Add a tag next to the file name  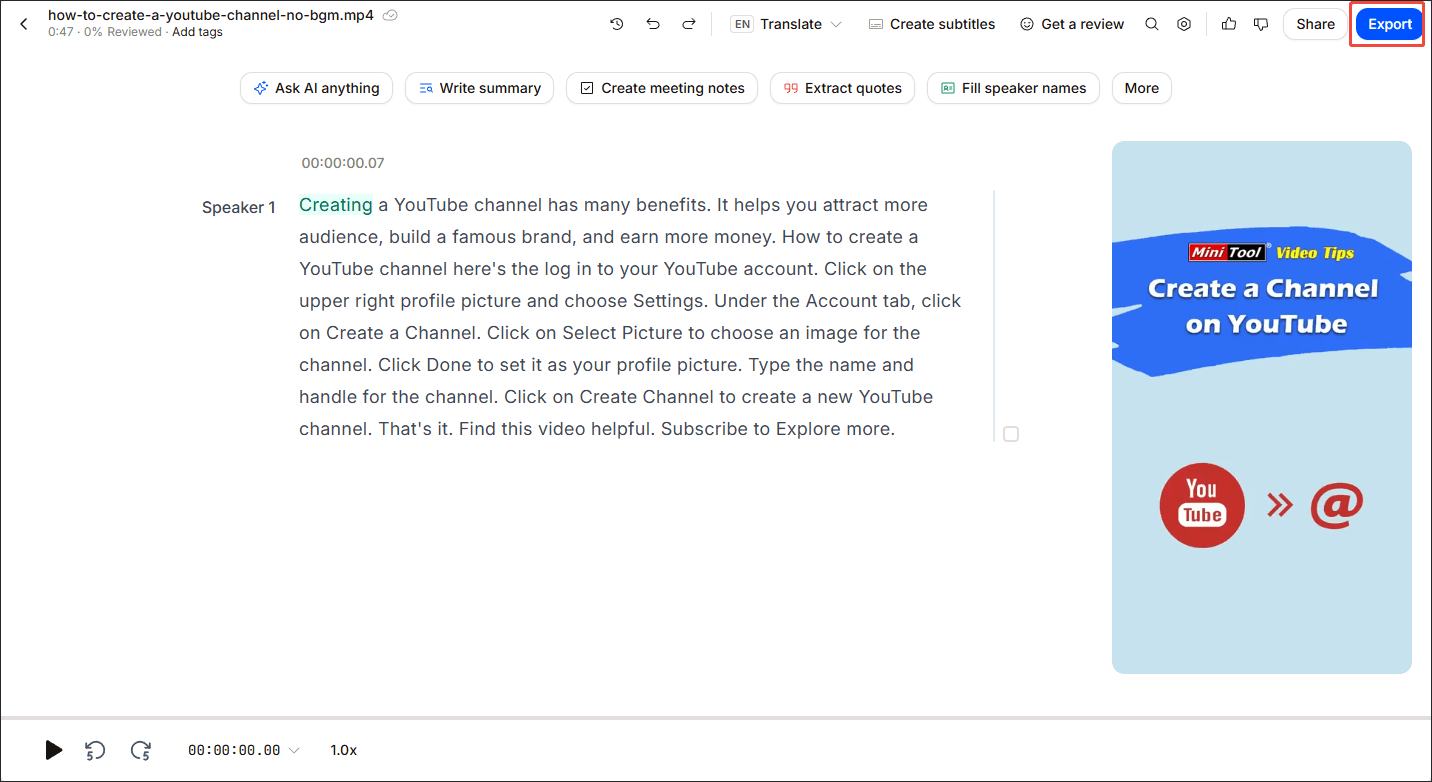197,31
